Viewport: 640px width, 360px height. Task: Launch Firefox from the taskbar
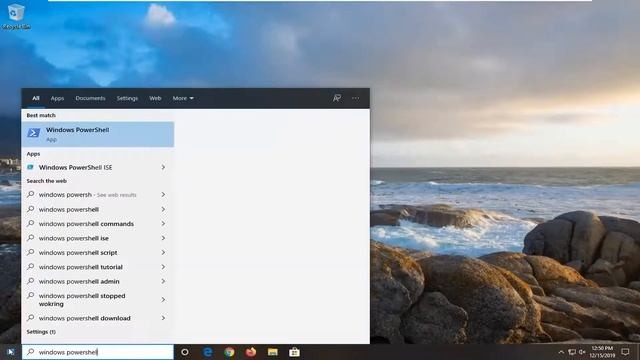pyautogui.click(x=251, y=352)
